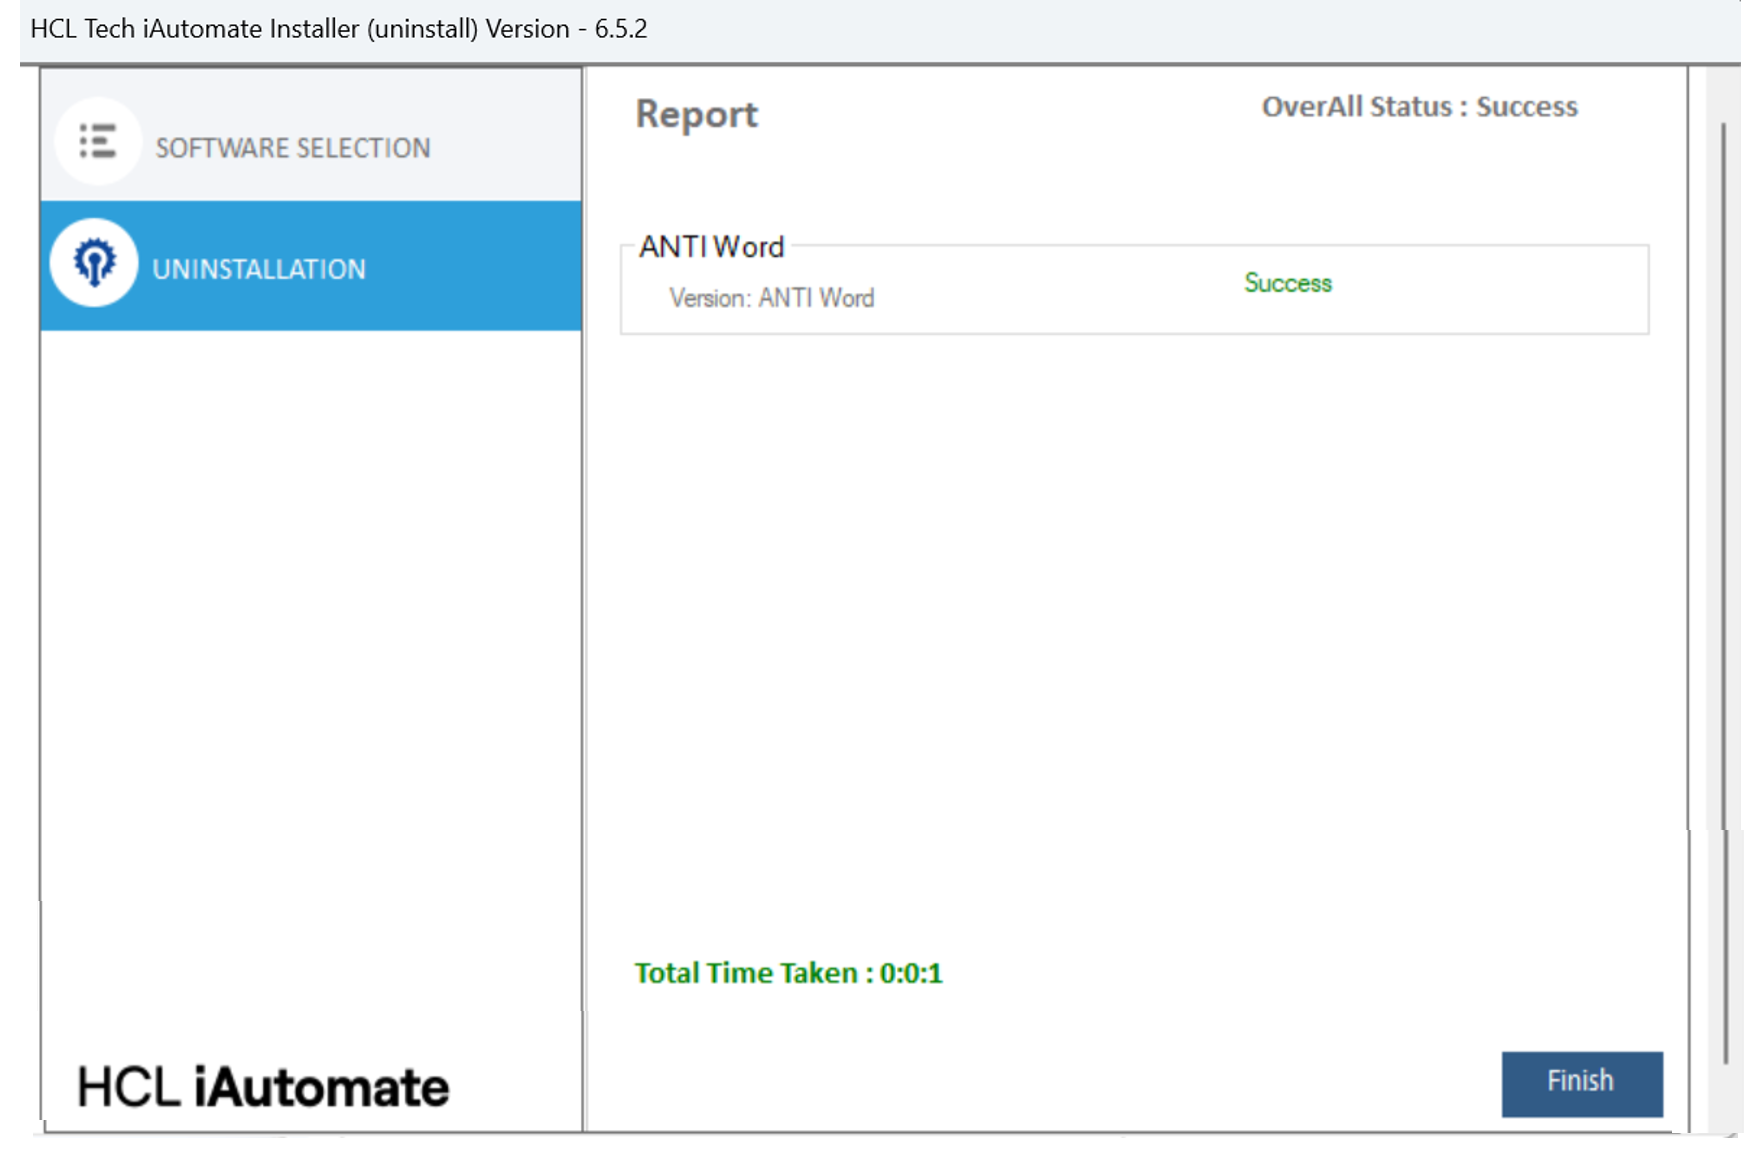The width and height of the screenshot is (1758, 1168).
Task: Click the Report heading
Action: [697, 115]
